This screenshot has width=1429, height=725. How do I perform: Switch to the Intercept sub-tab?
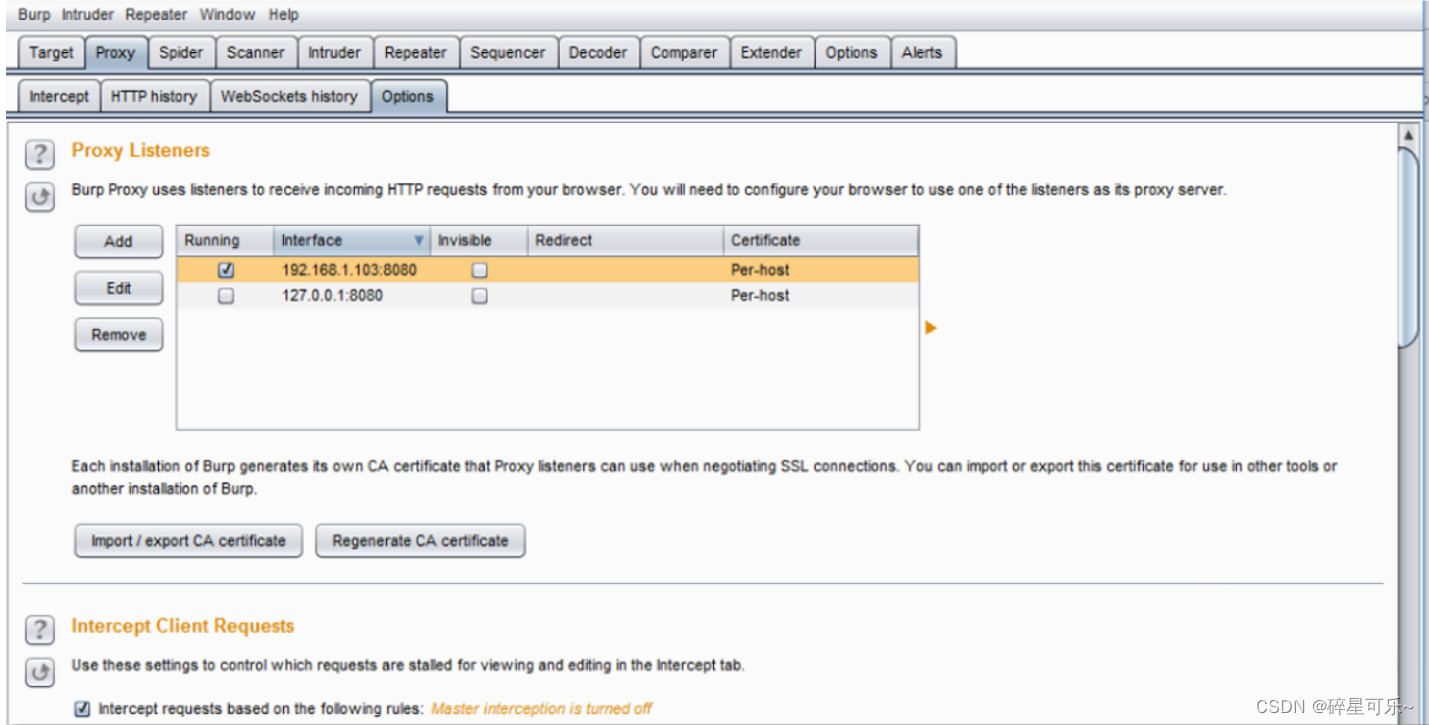(x=59, y=96)
